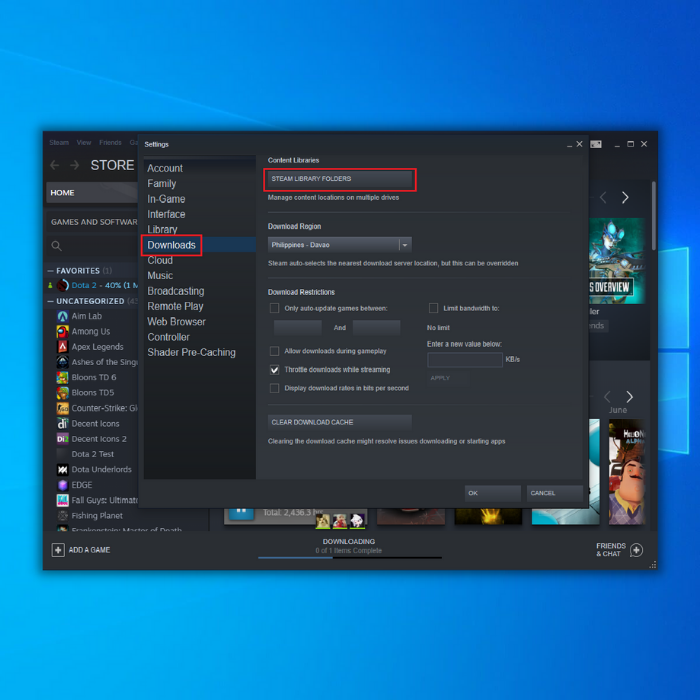Select Interface settings category
The image size is (700, 700).
point(166,214)
